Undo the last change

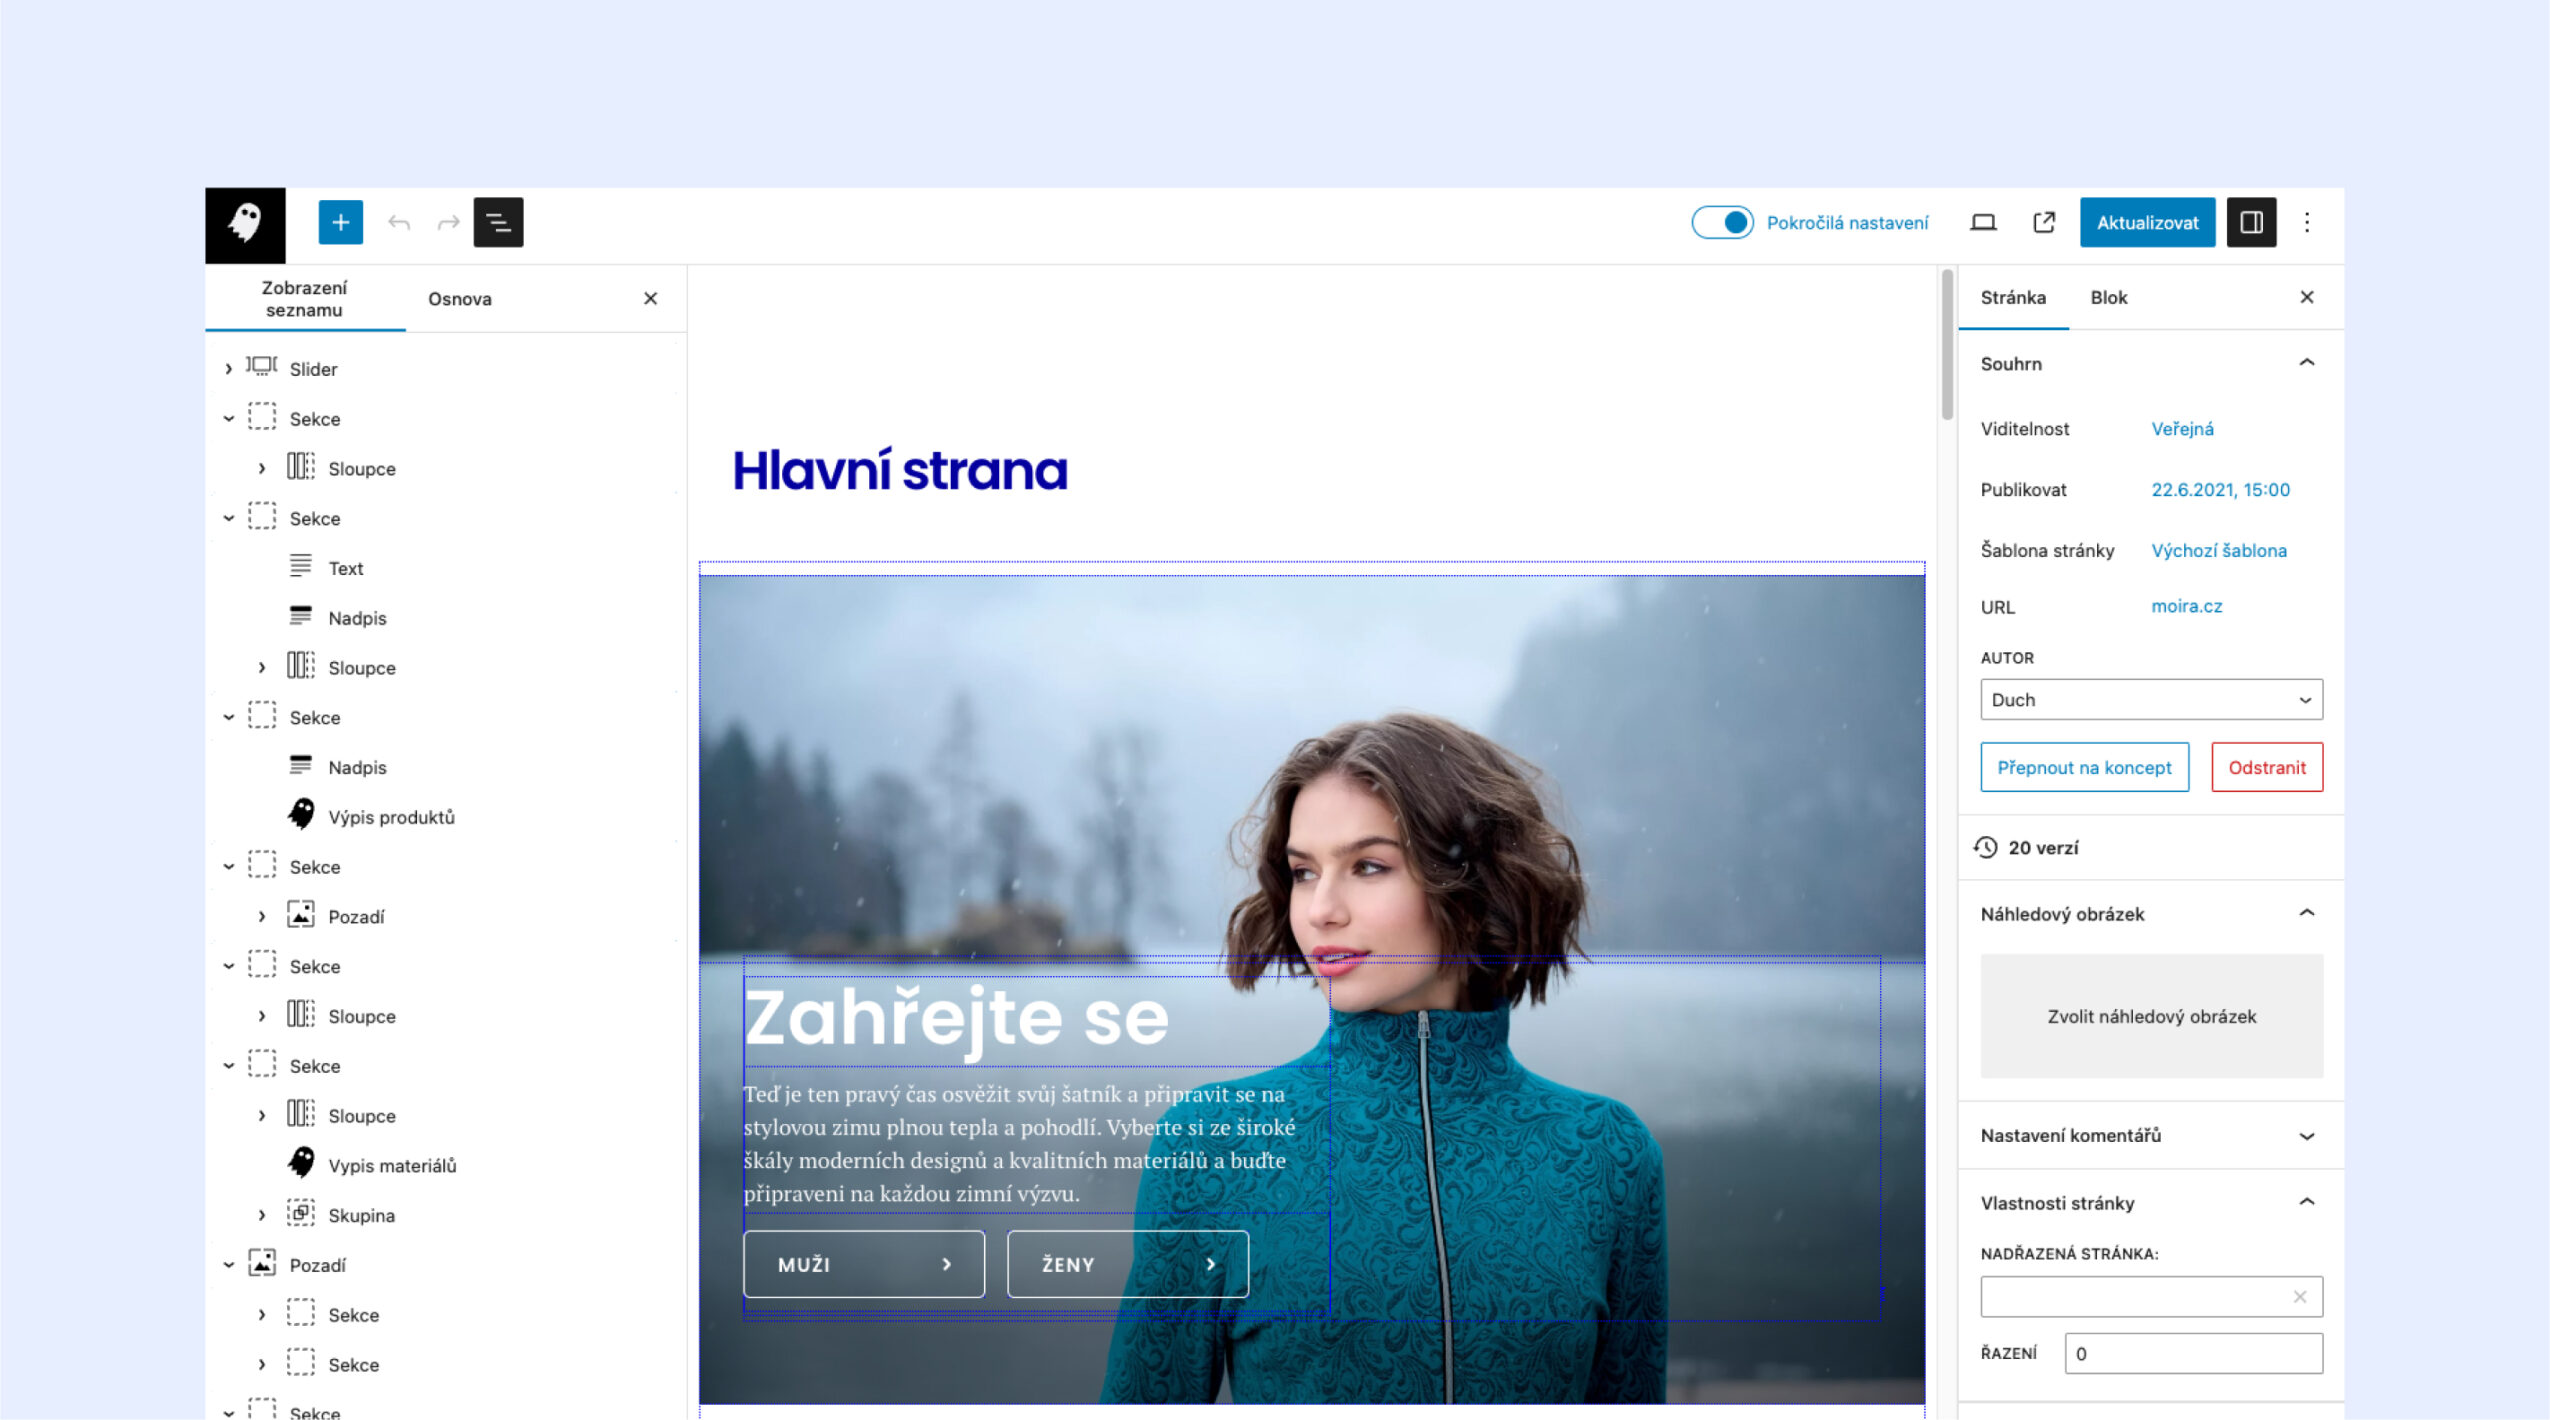click(401, 222)
